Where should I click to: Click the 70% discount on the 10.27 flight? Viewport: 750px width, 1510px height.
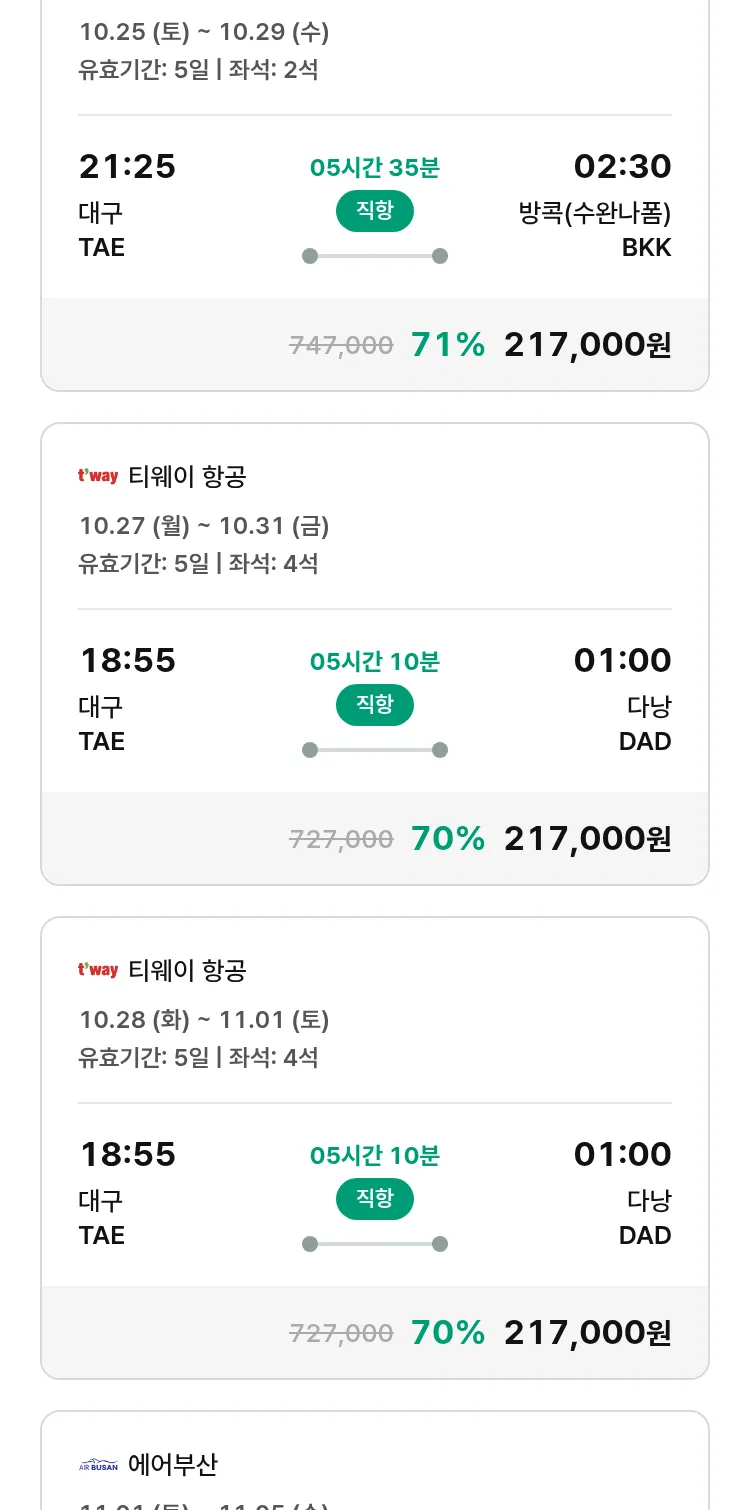tap(447, 839)
